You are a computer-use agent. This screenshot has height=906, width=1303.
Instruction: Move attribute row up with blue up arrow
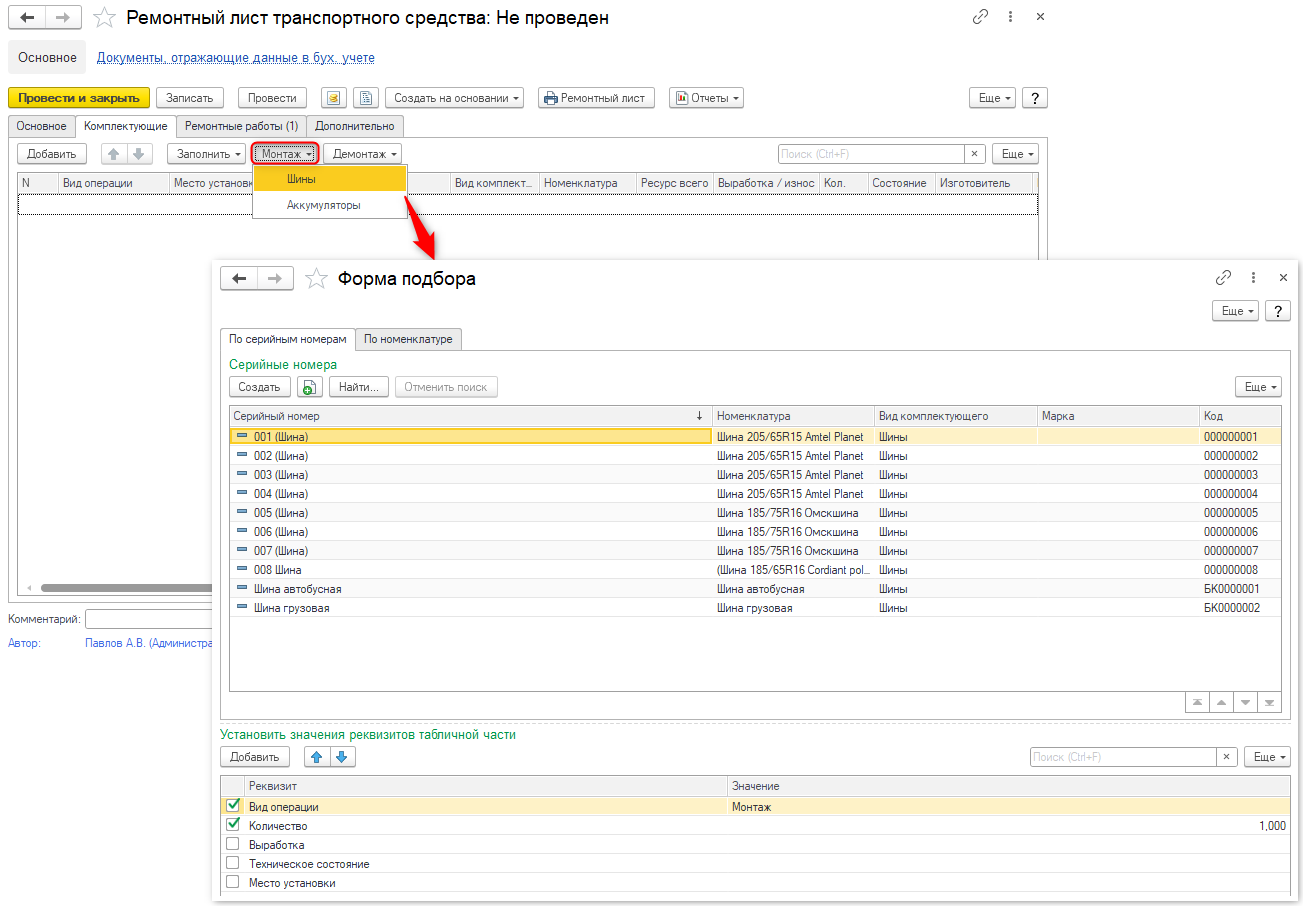[317, 757]
